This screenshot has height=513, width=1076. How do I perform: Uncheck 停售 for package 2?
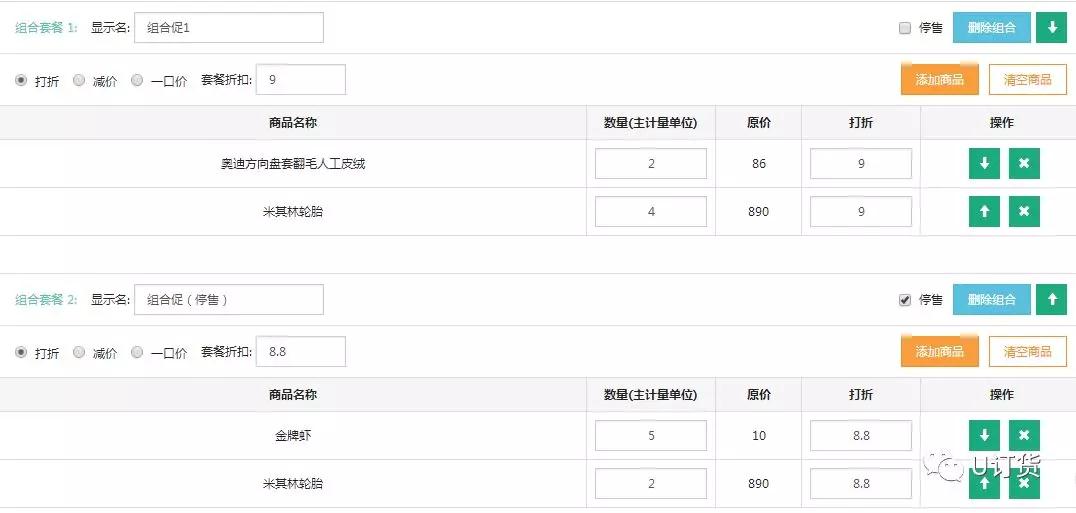904,300
